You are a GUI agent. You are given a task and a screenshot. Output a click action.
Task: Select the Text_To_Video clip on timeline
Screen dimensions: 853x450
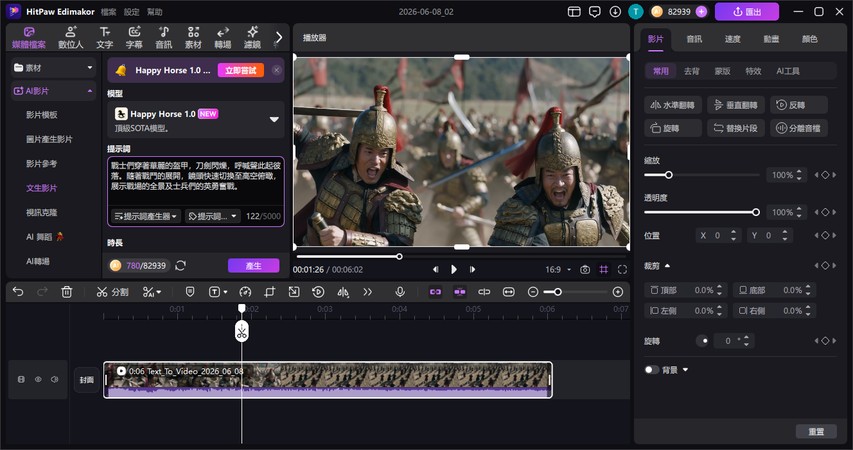[328, 380]
